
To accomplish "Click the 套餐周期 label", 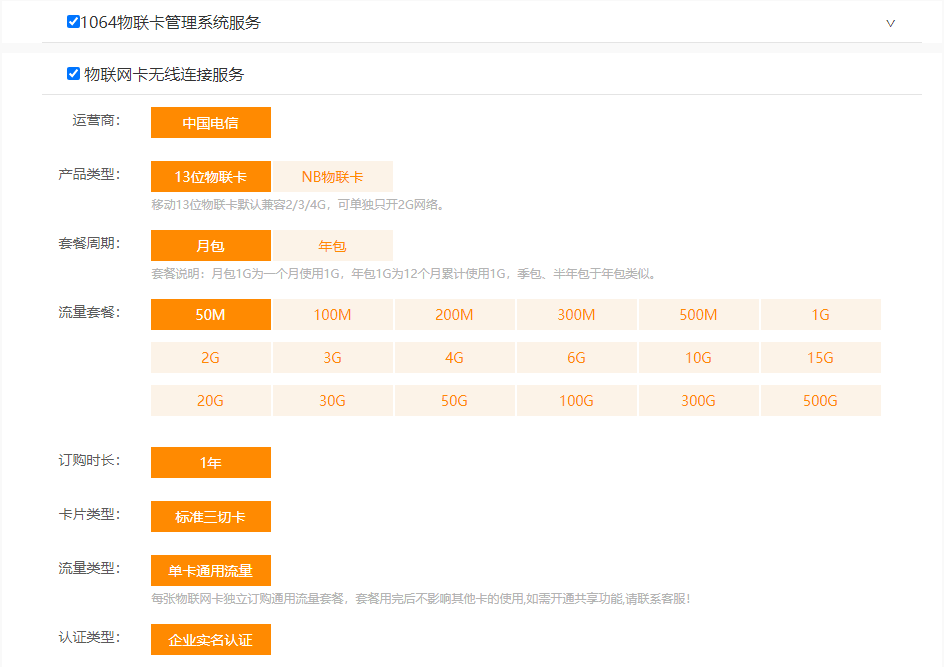I will pos(89,243).
